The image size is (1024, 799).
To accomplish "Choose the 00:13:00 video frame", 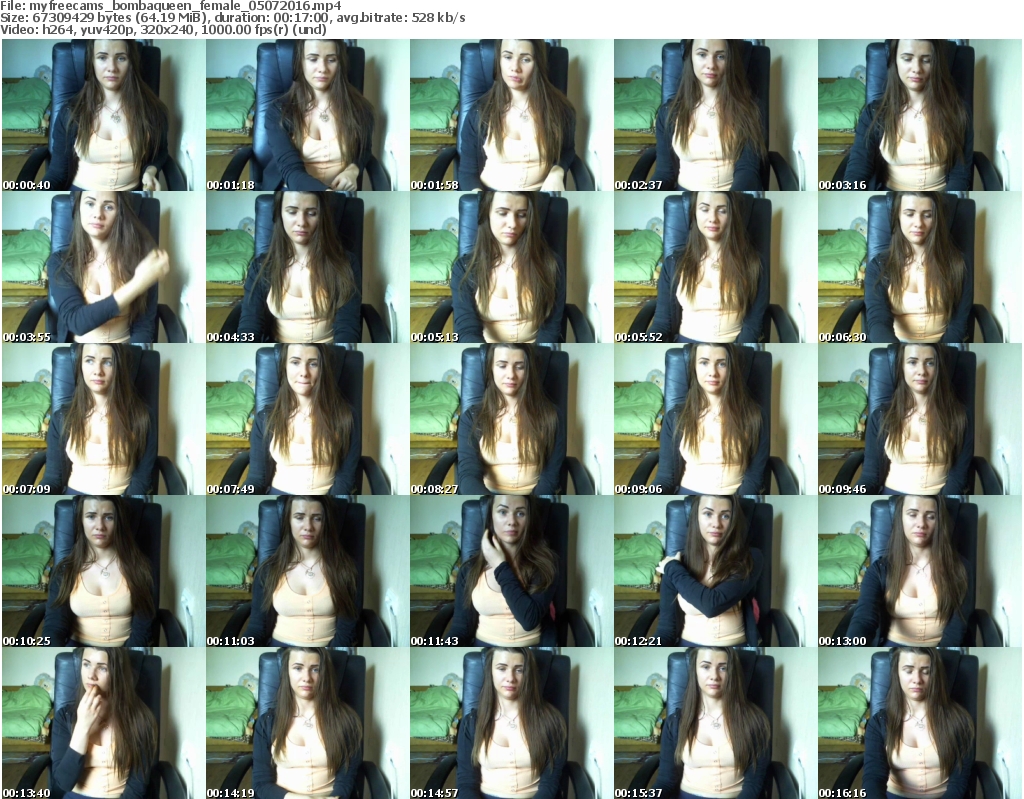I will click(920, 571).
